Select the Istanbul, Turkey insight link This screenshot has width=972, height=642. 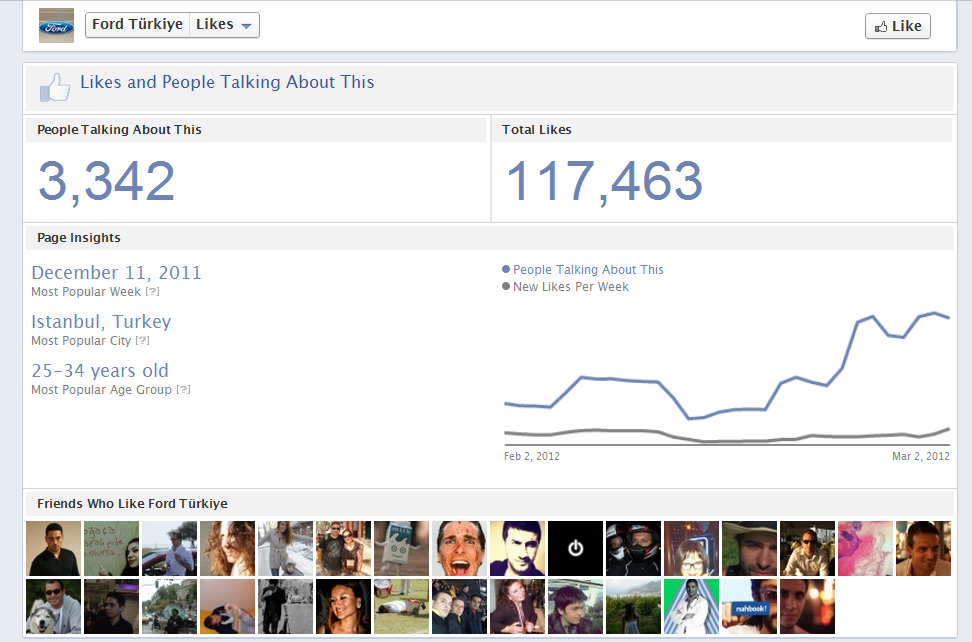[101, 322]
